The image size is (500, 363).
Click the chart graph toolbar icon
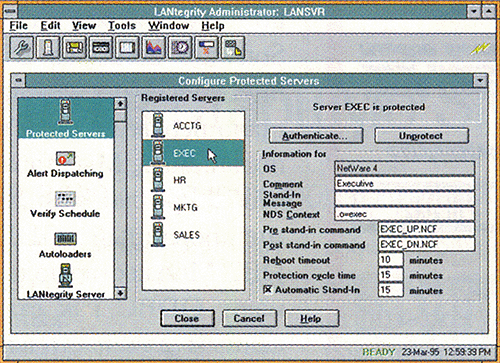[x=154, y=48]
